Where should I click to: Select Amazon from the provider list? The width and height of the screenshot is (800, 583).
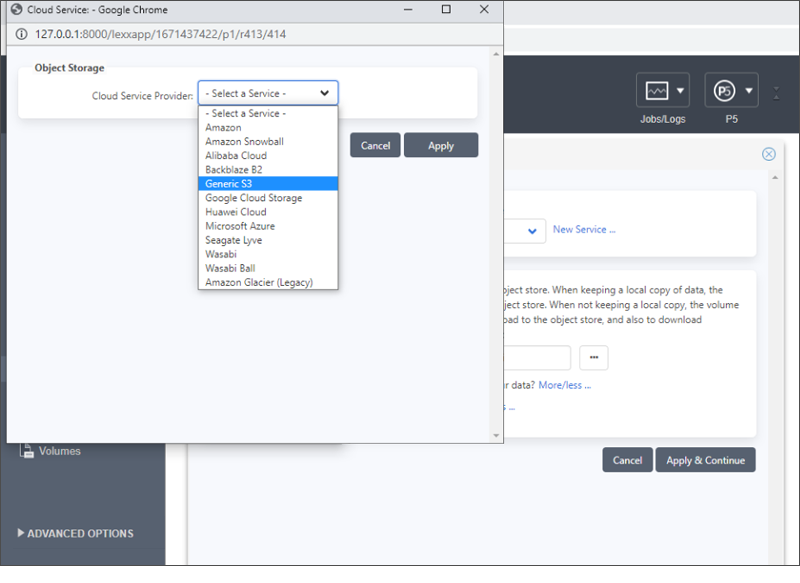[x=268, y=128]
